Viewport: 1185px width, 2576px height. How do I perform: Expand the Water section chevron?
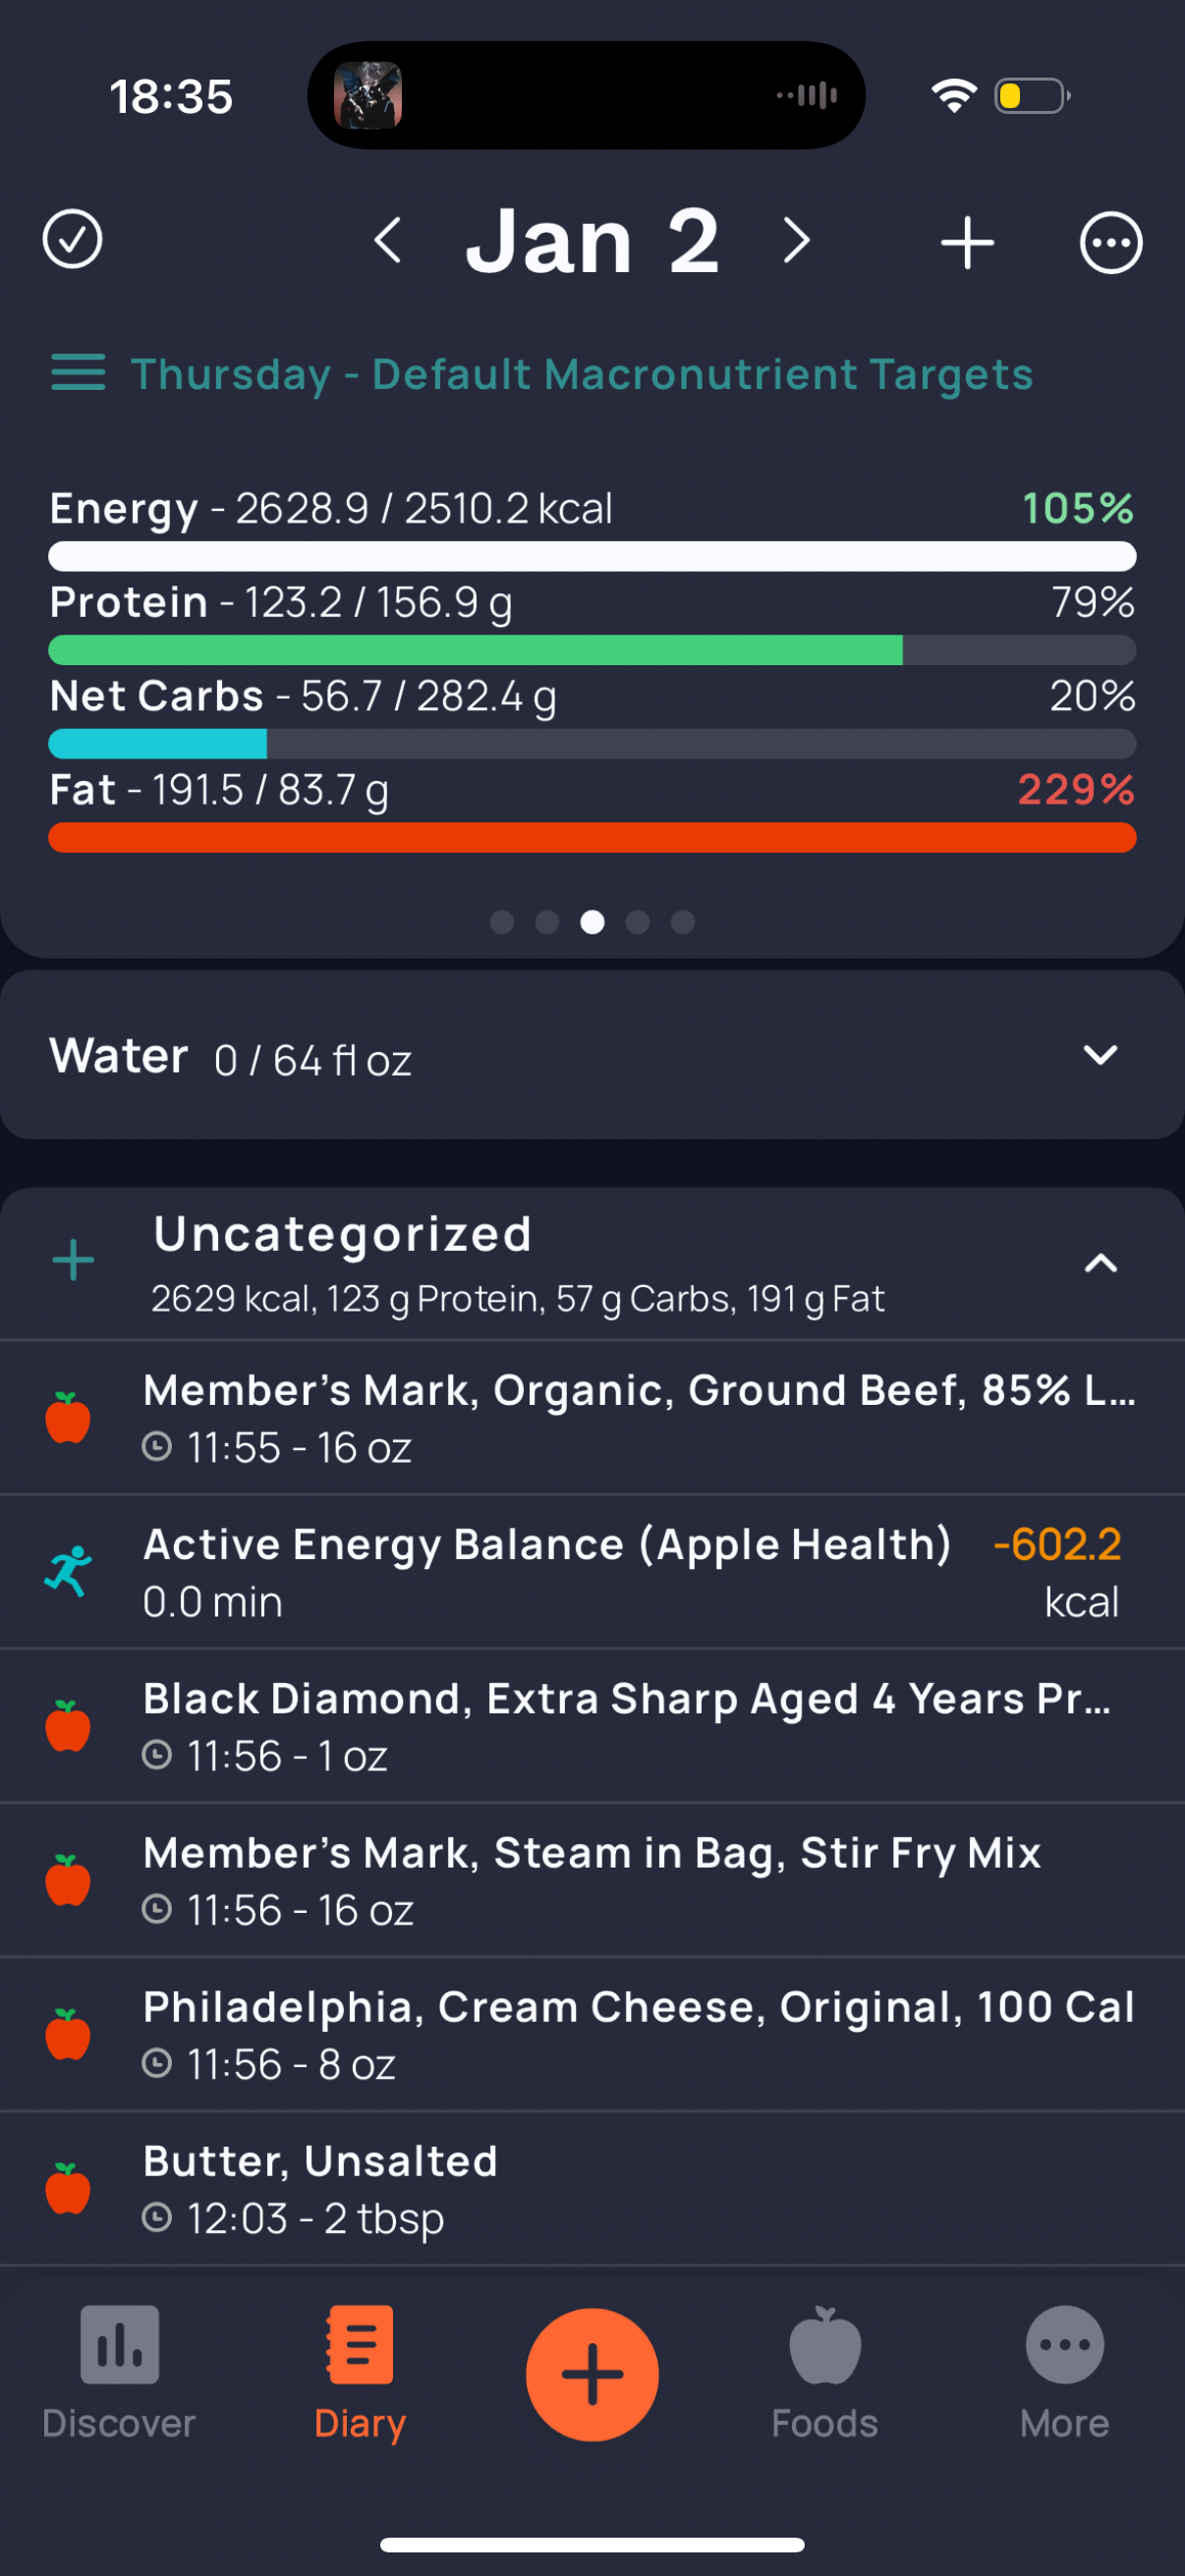1100,1055
